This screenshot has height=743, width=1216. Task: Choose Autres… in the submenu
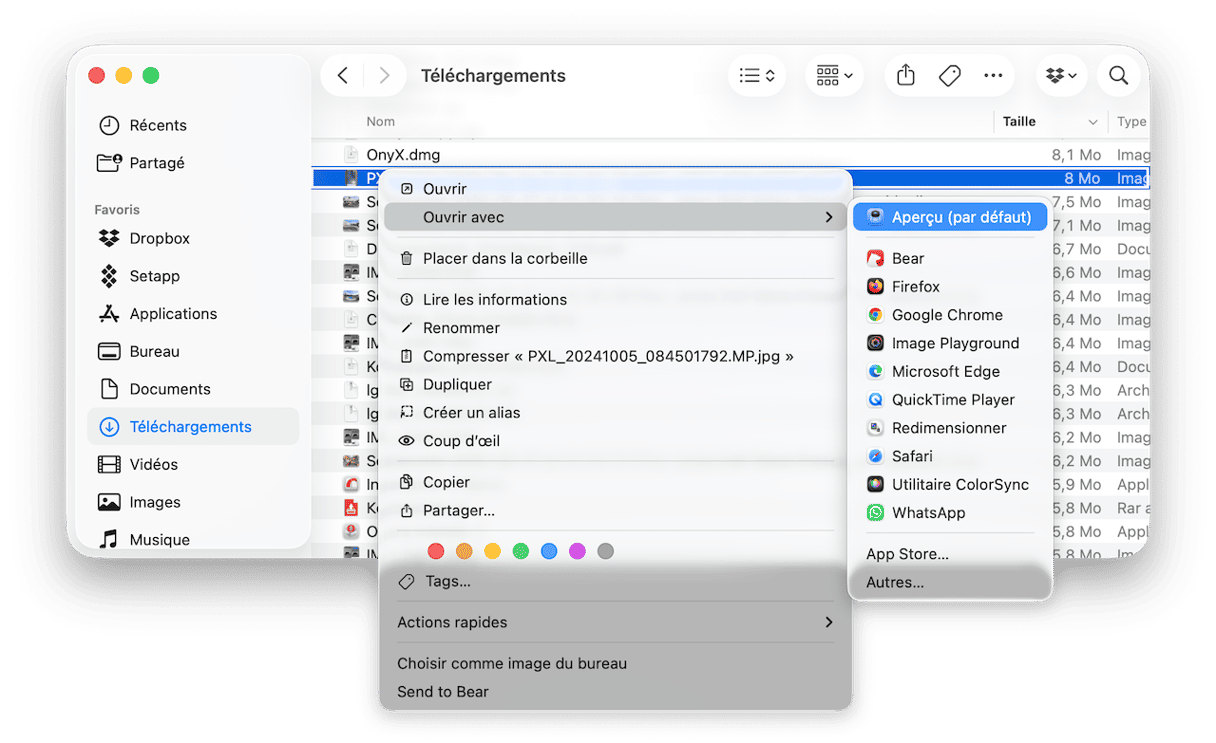pos(950,582)
